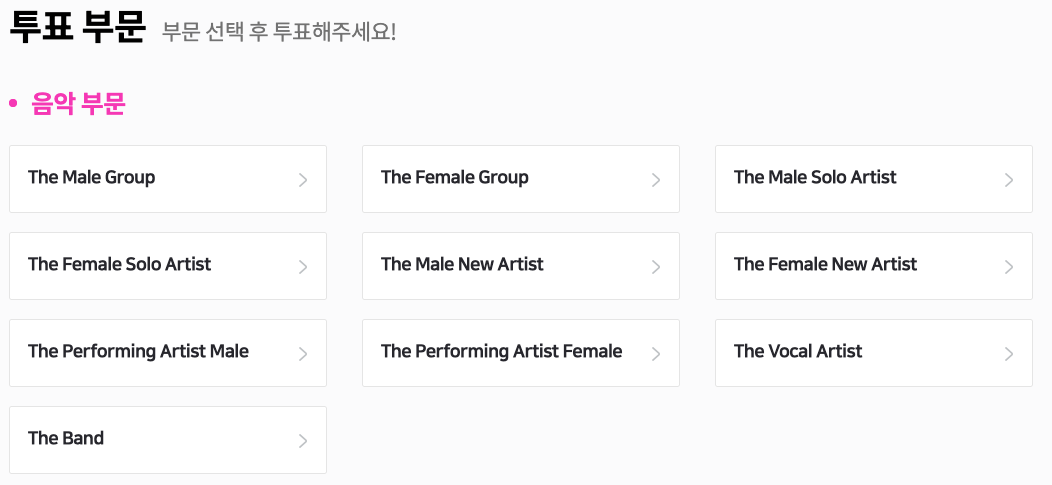The width and height of the screenshot is (1052, 485).
Task: Click The Vocal Artist label
Action: [x=798, y=352]
